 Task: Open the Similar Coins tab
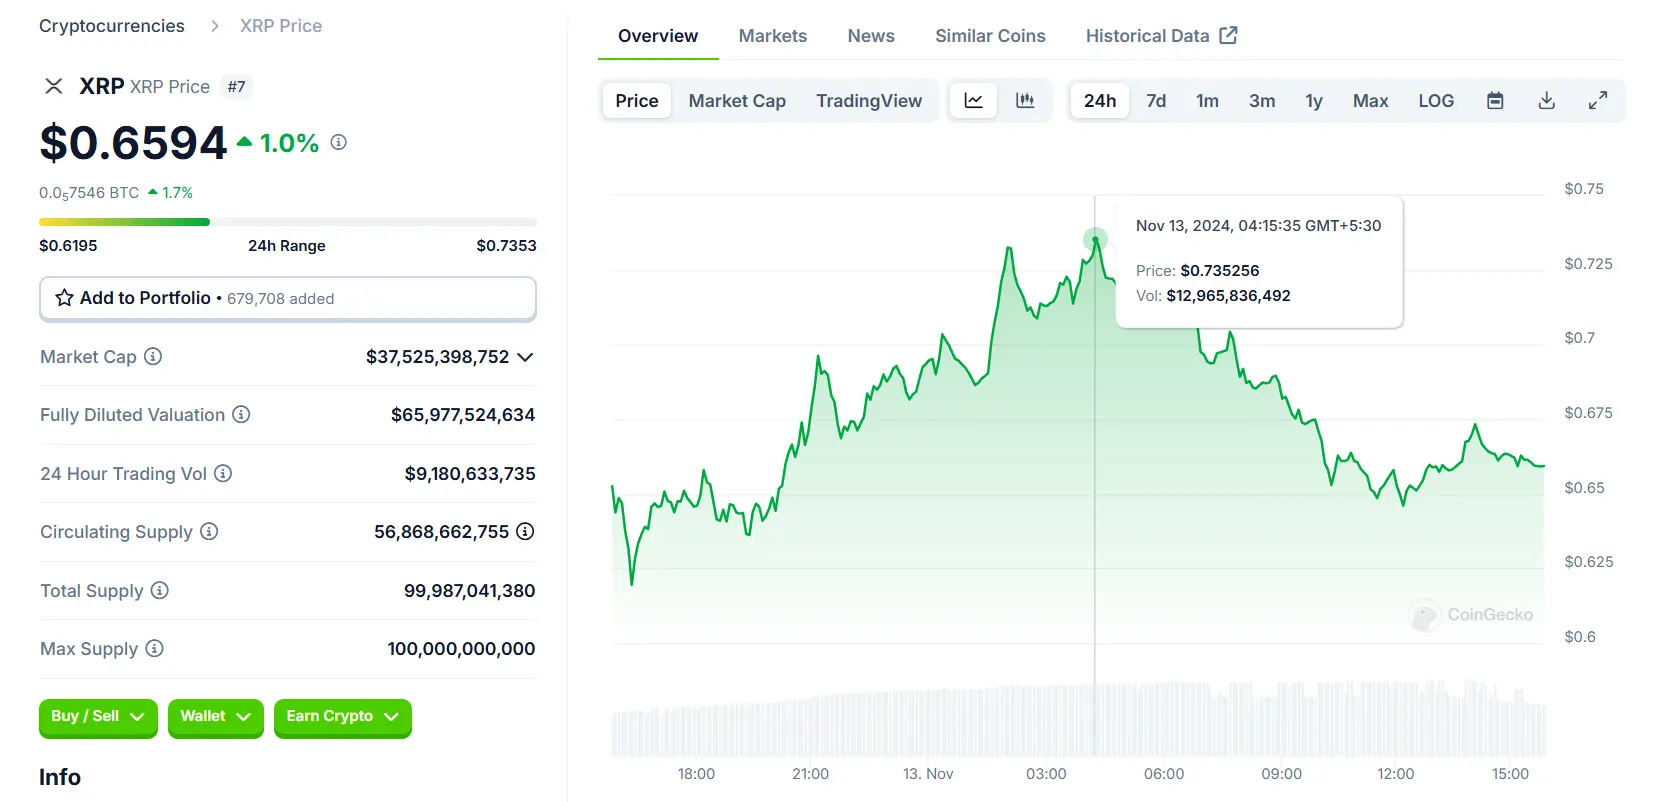pyautogui.click(x=990, y=36)
